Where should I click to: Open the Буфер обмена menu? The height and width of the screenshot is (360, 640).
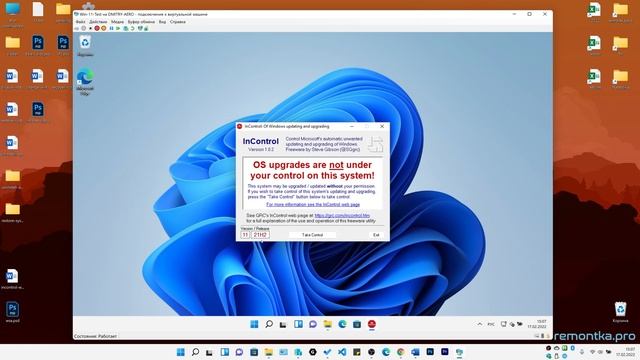pos(141,22)
